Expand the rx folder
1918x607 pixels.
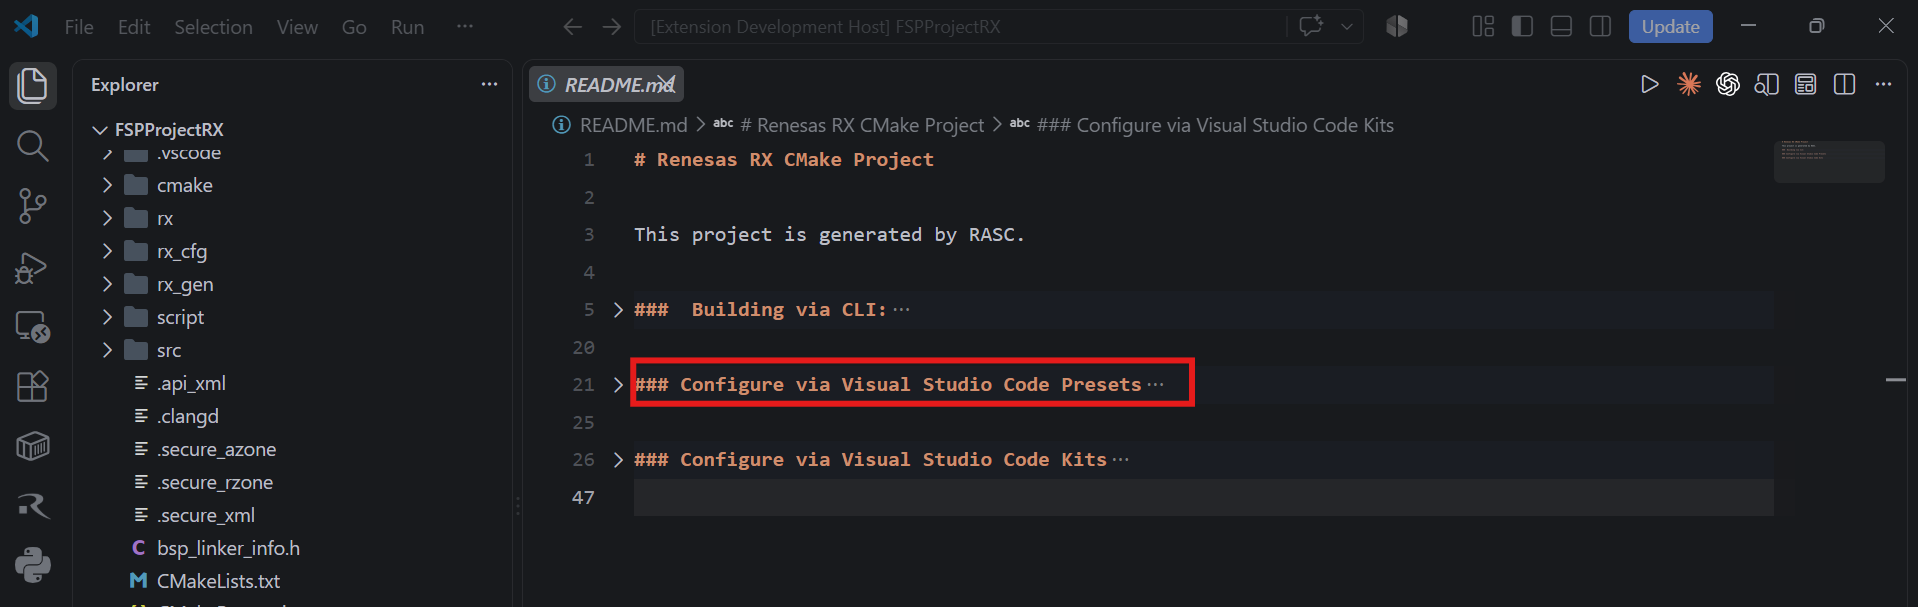(107, 218)
